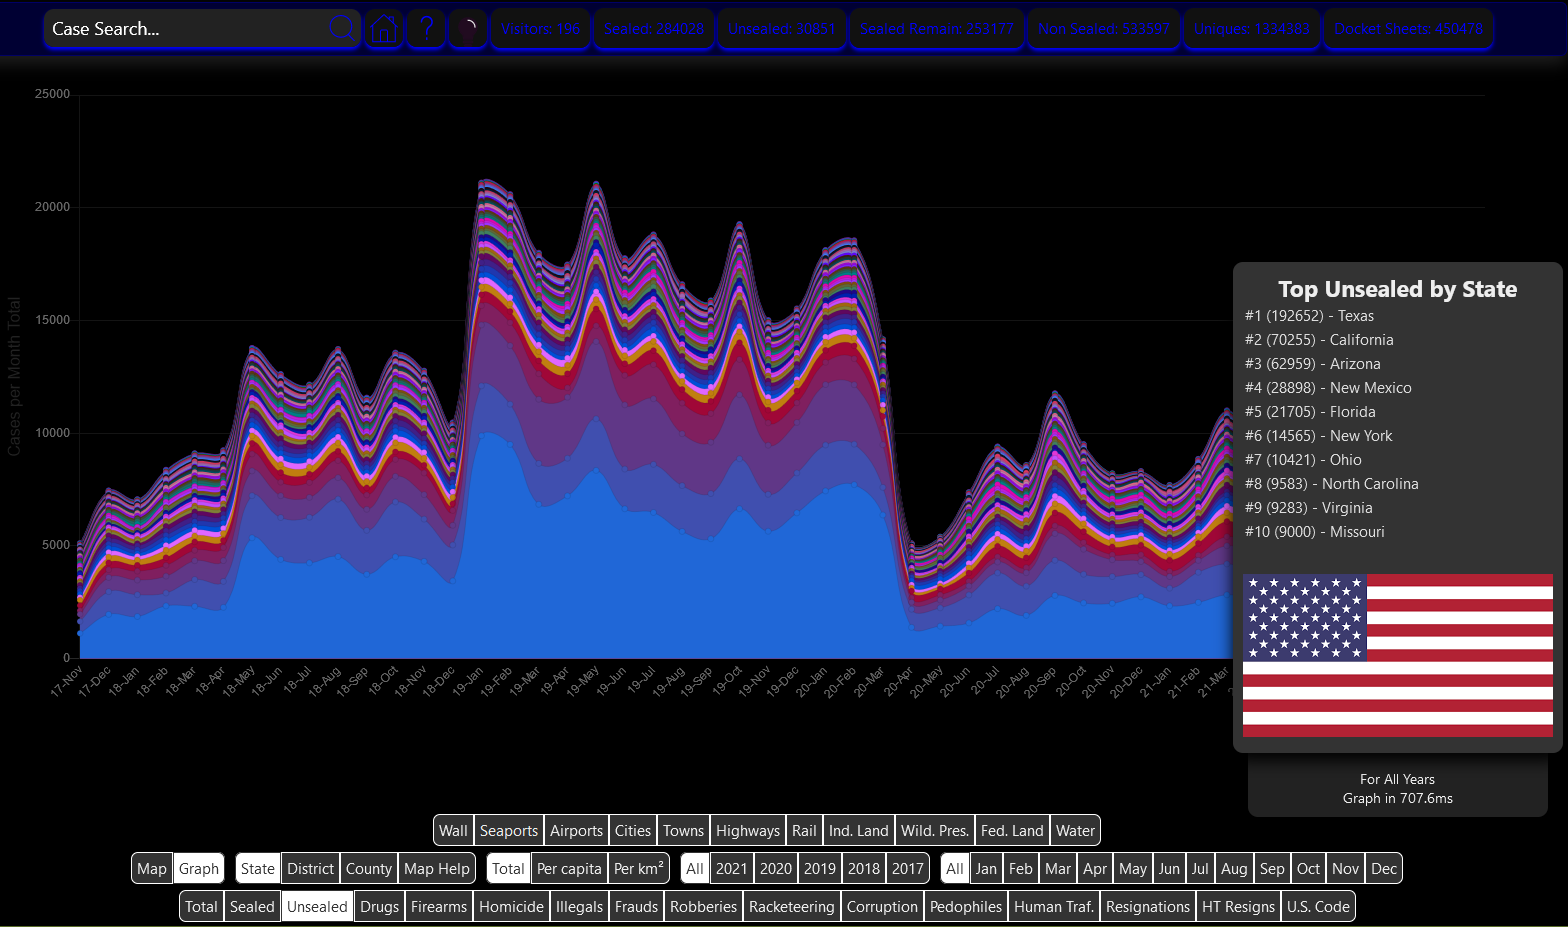Image resolution: width=1568 pixels, height=927 pixels.
Task: Filter by month Mar
Action: 1058,868
